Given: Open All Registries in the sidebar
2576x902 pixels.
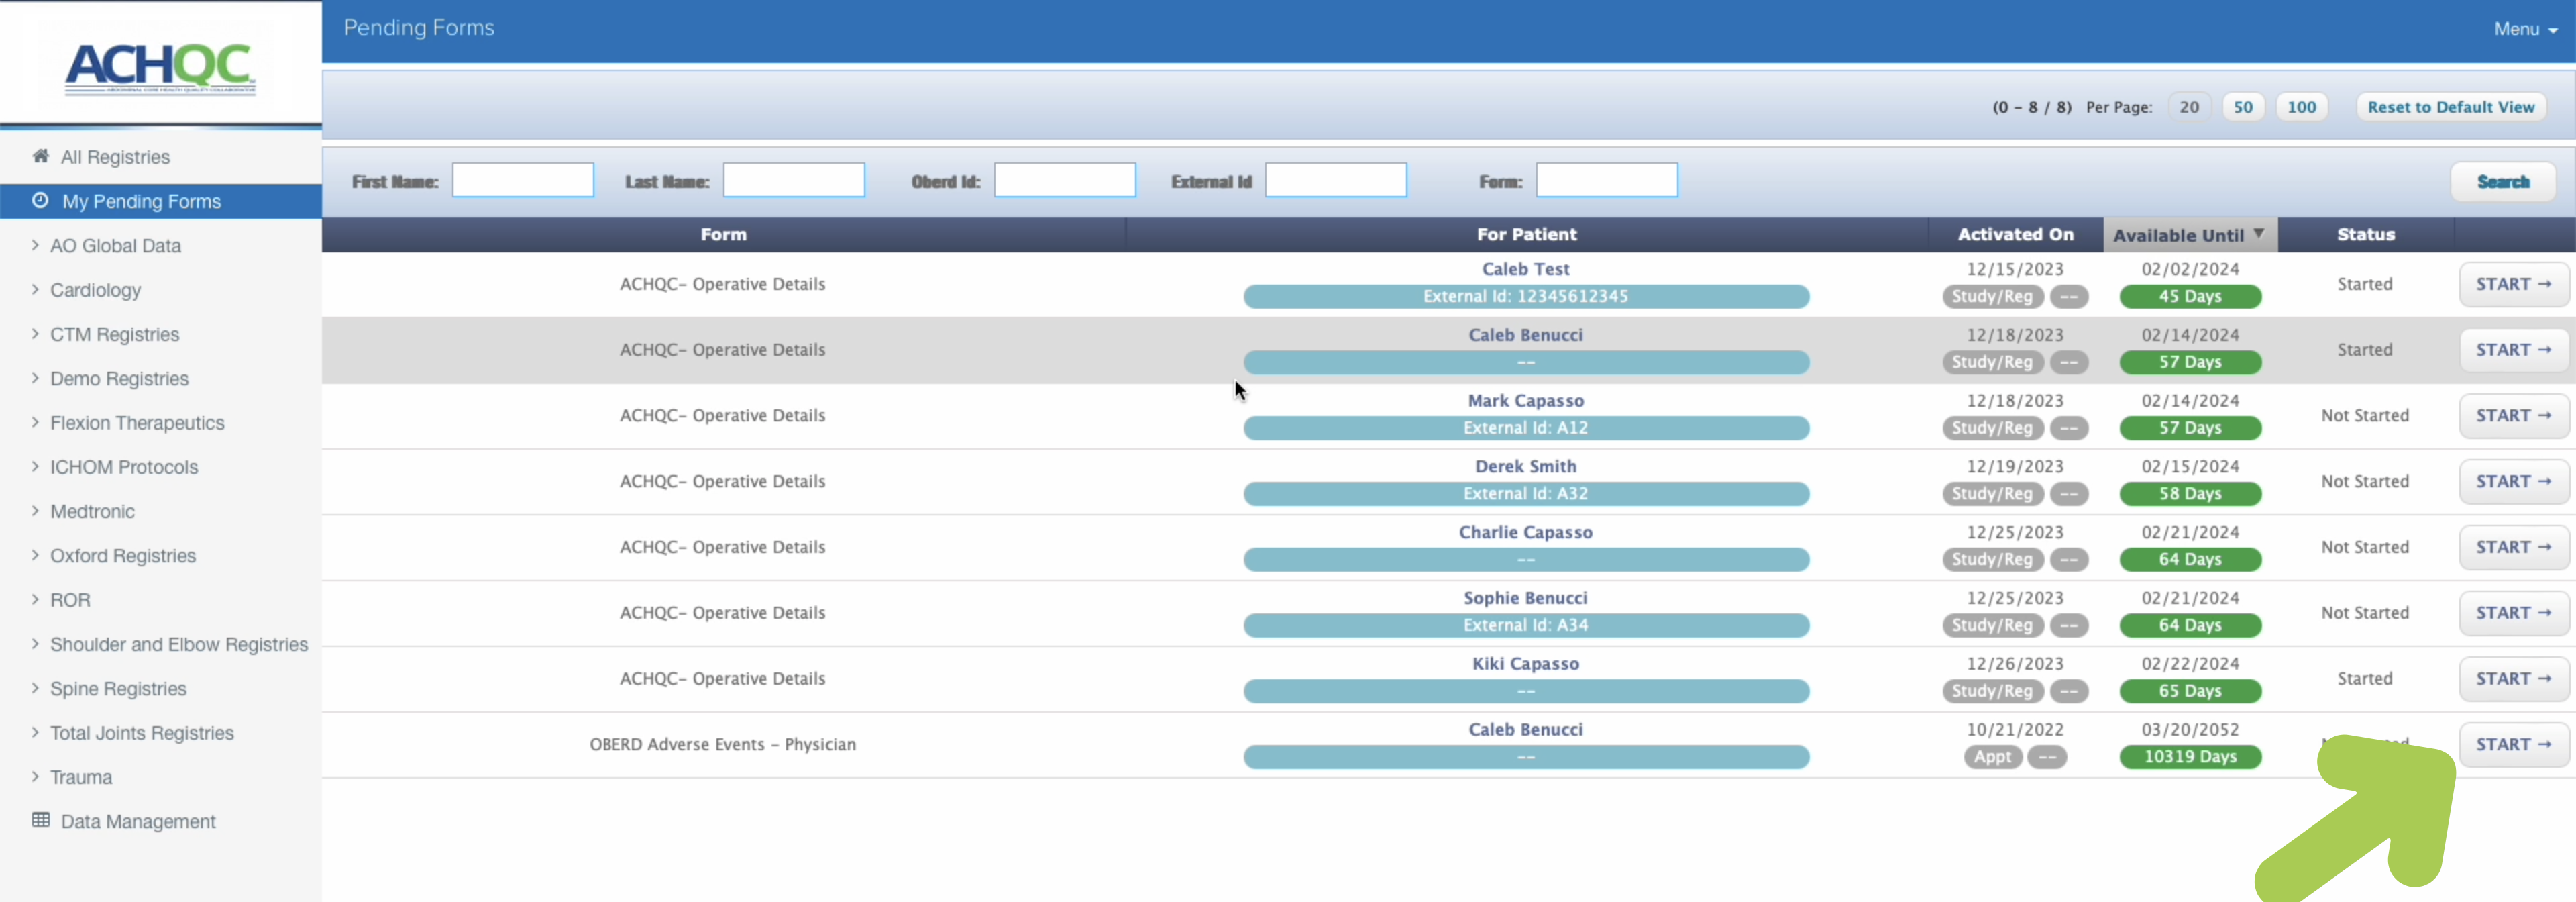Looking at the screenshot, I should [x=115, y=157].
